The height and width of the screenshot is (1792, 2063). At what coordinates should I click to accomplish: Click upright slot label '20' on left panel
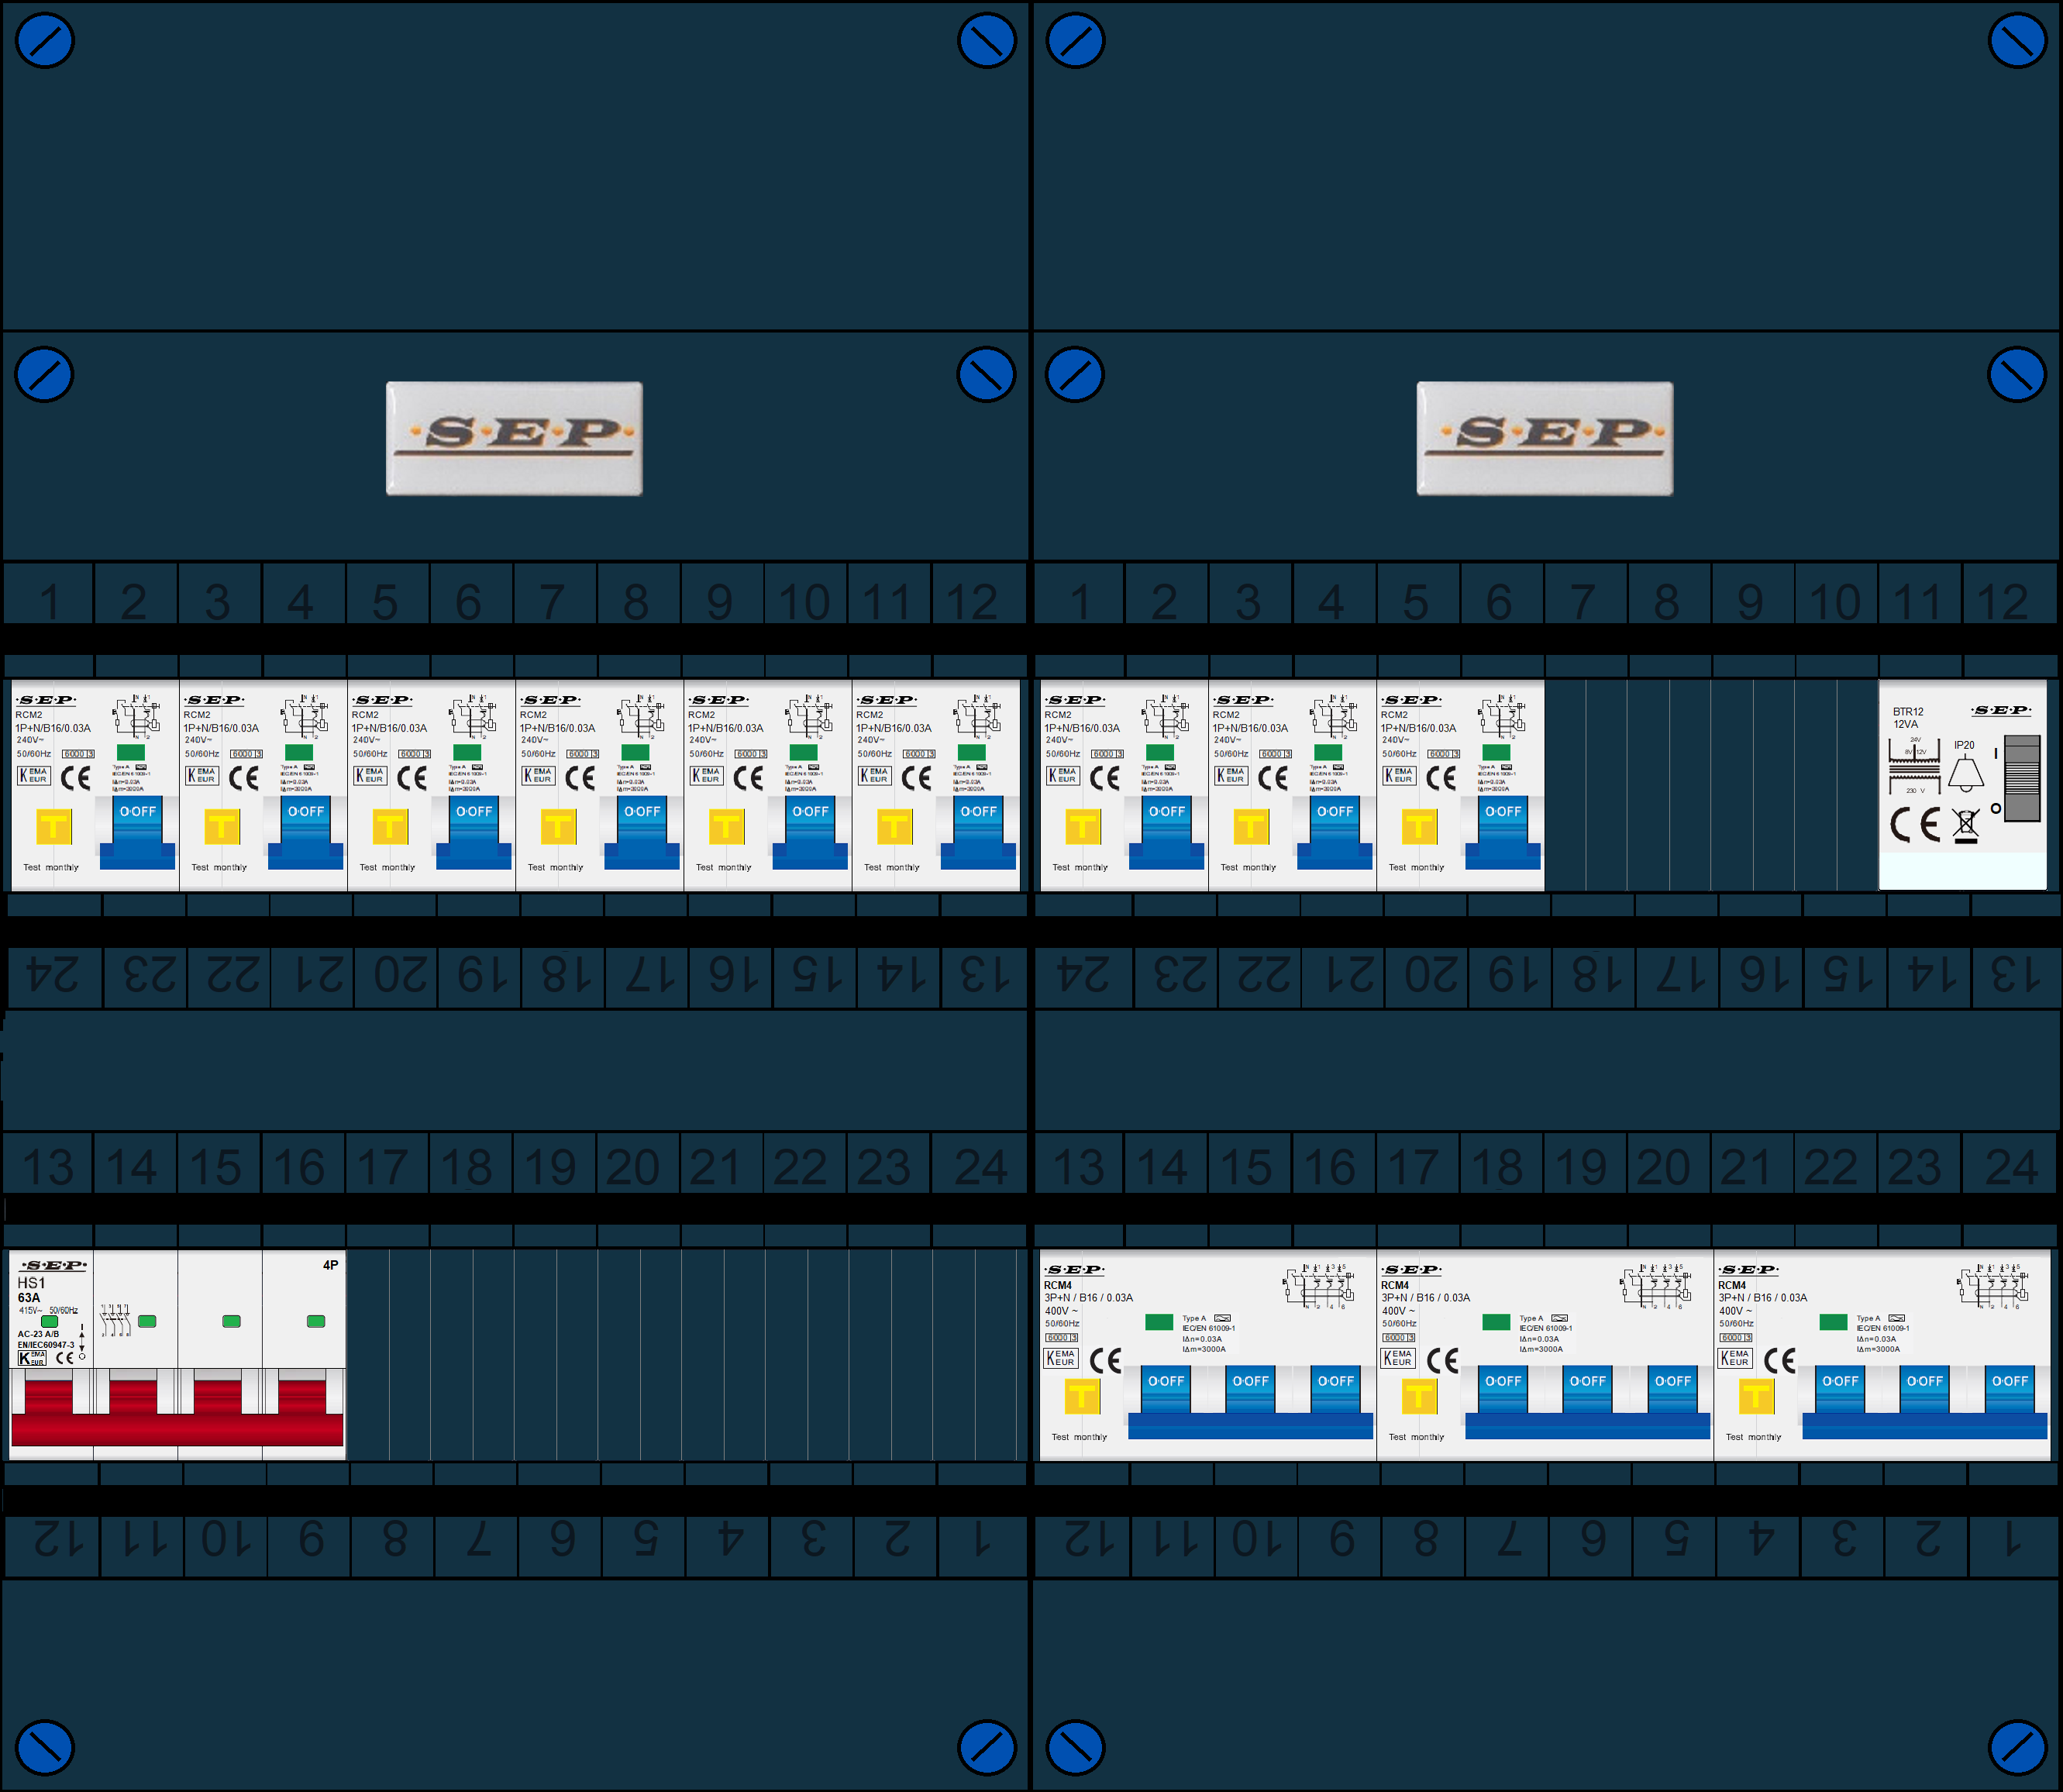tap(633, 1167)
